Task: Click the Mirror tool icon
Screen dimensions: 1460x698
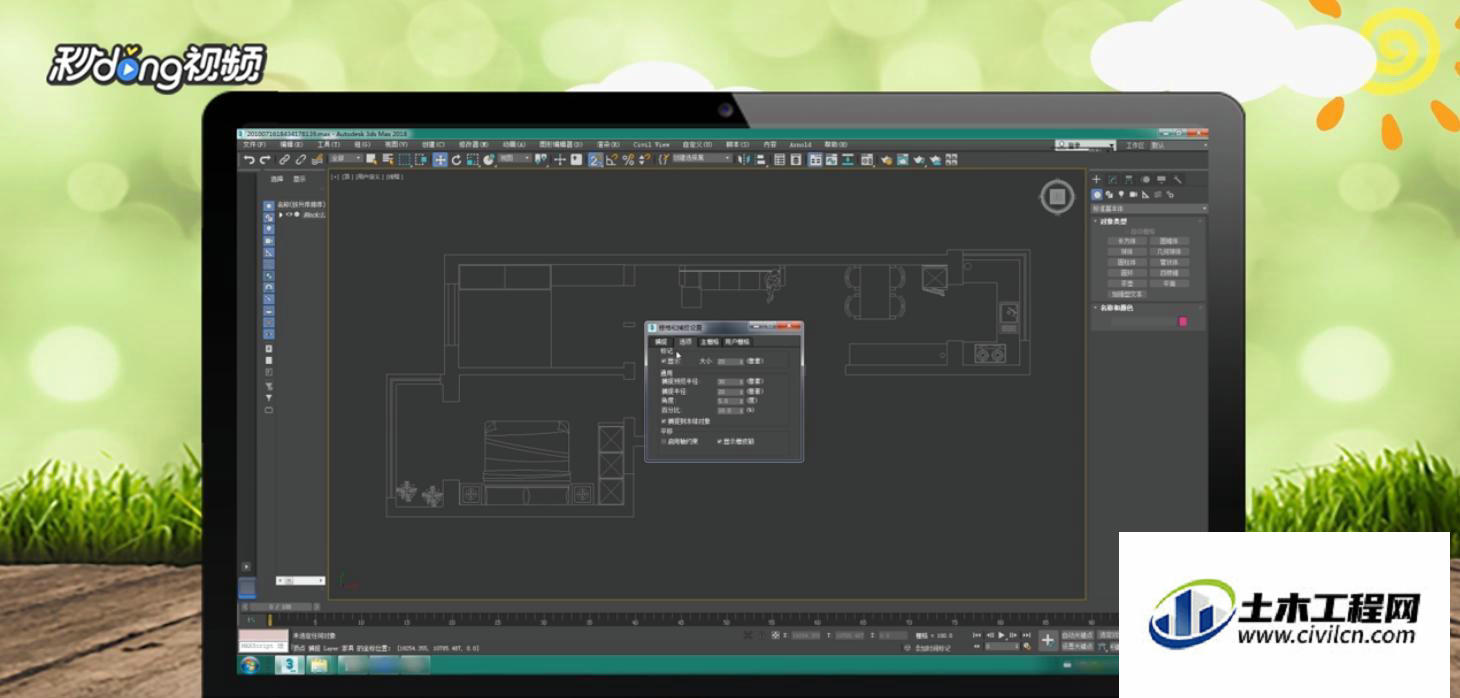Action: pyautogui.click(x=743, y=159)
